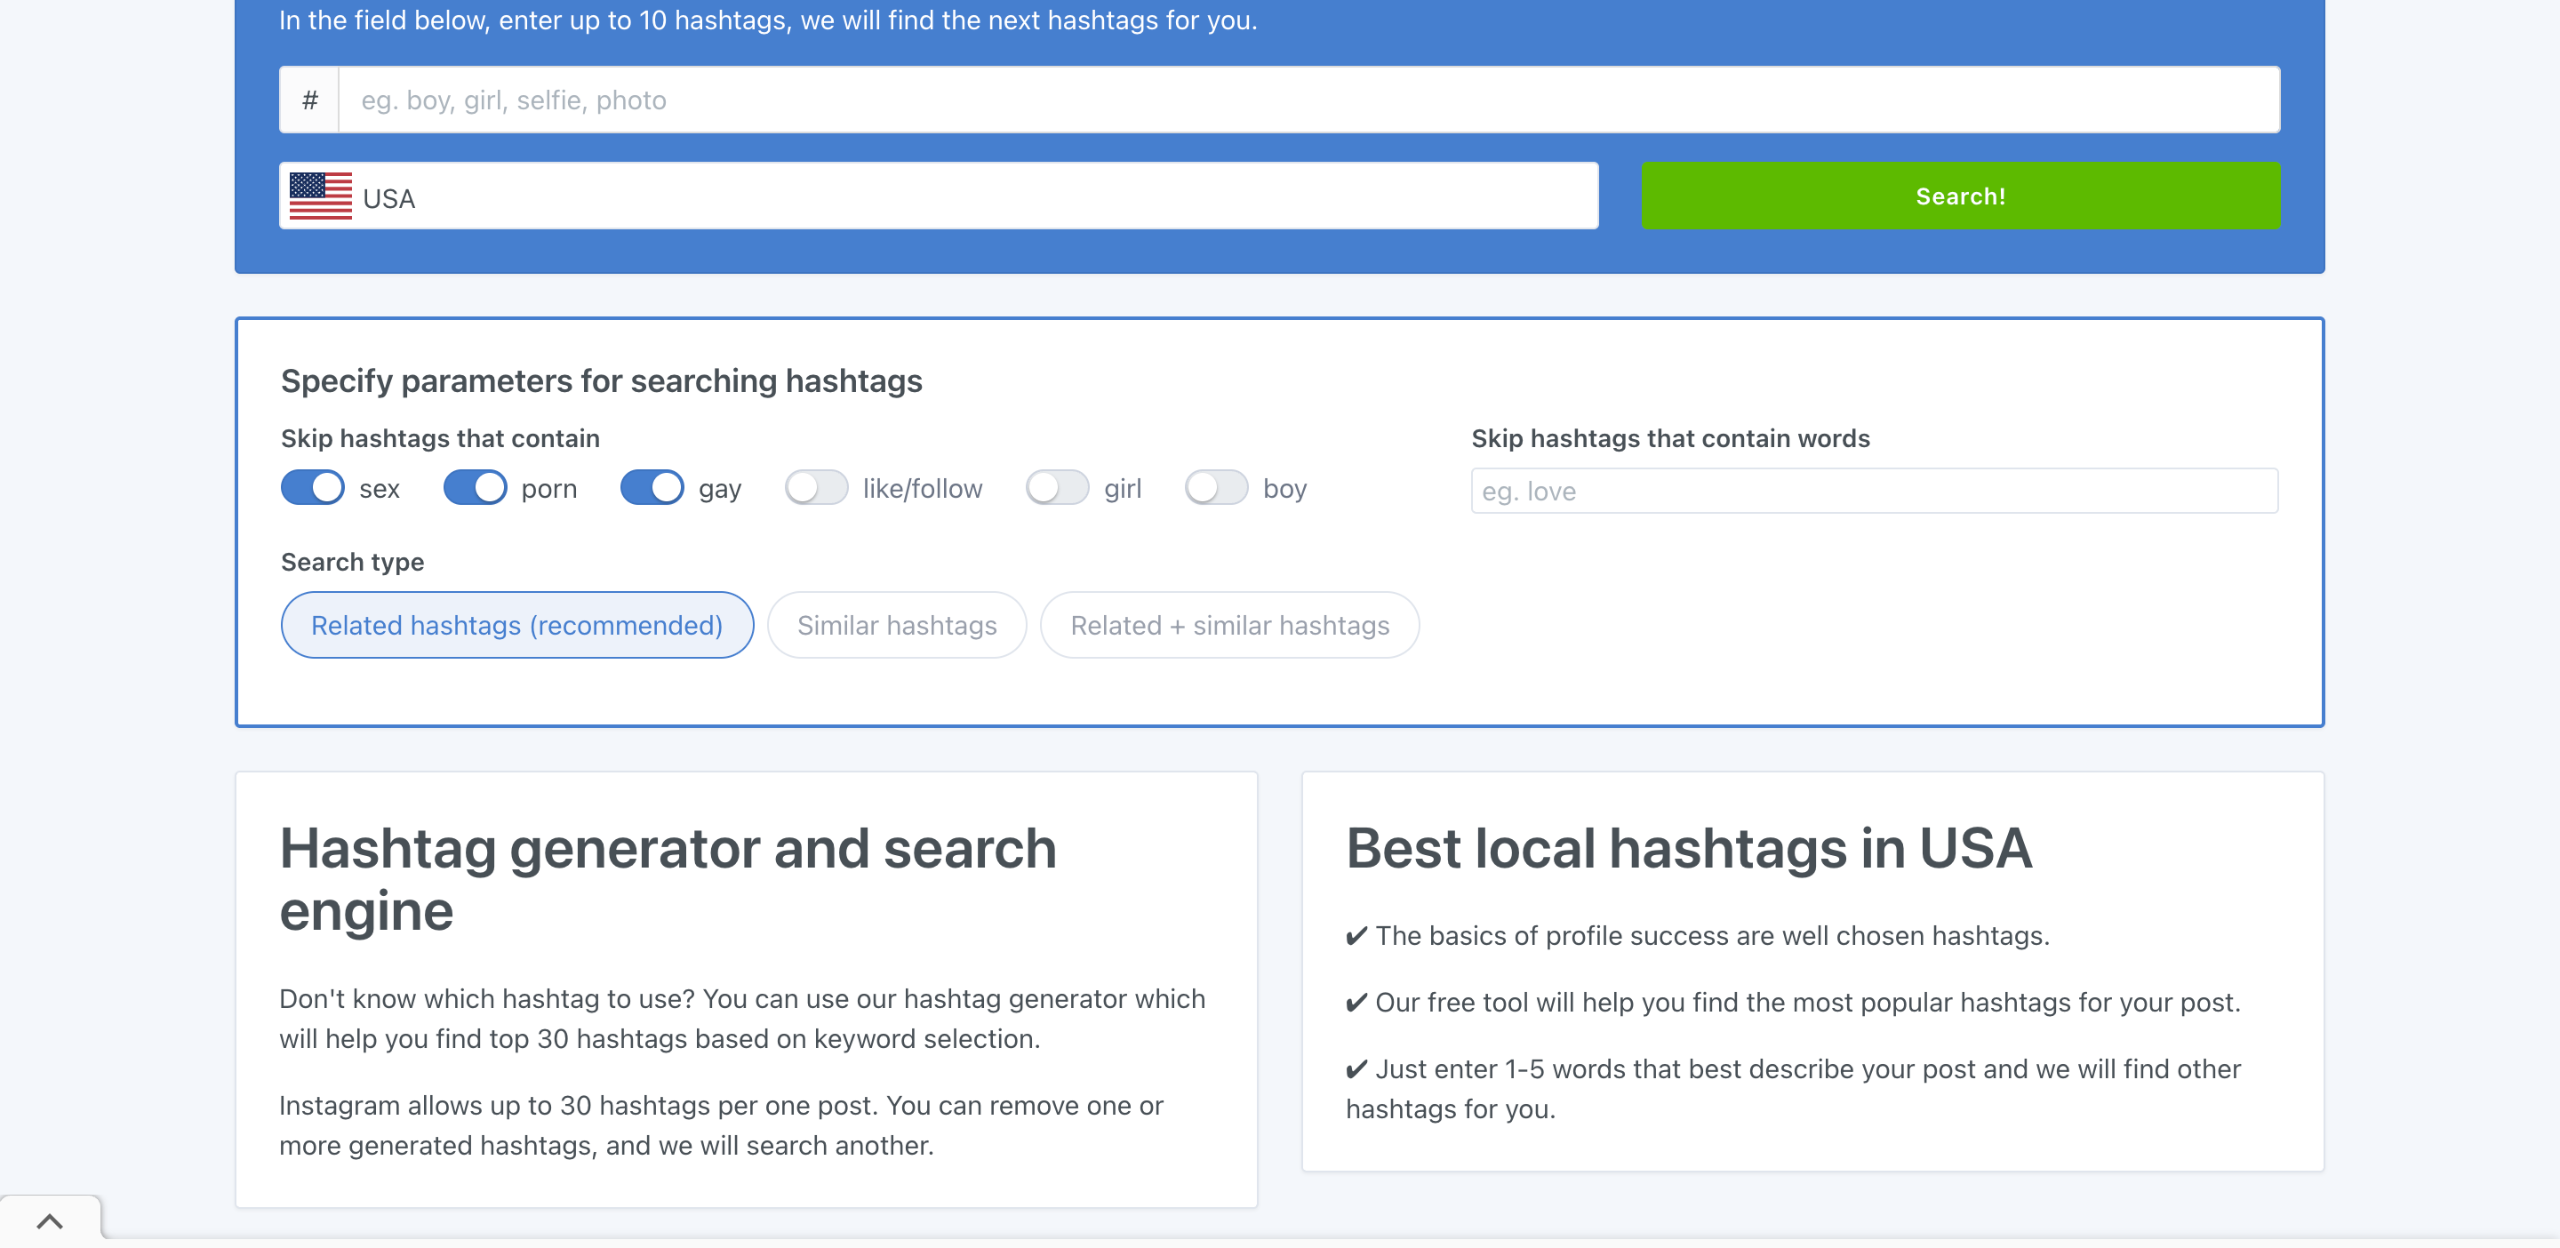
Task: Disable the sex filter toggle
Action: [312, 488]
